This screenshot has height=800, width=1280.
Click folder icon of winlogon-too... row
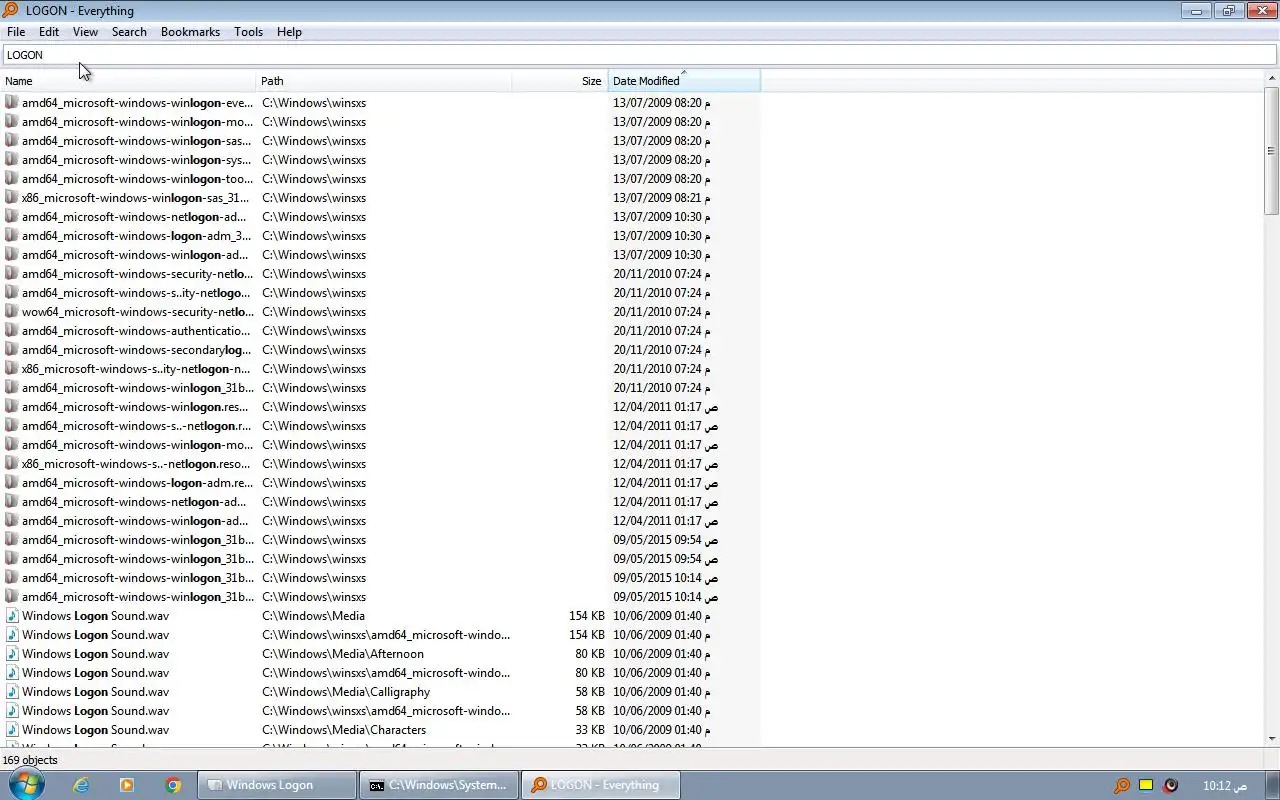(12, 178)
